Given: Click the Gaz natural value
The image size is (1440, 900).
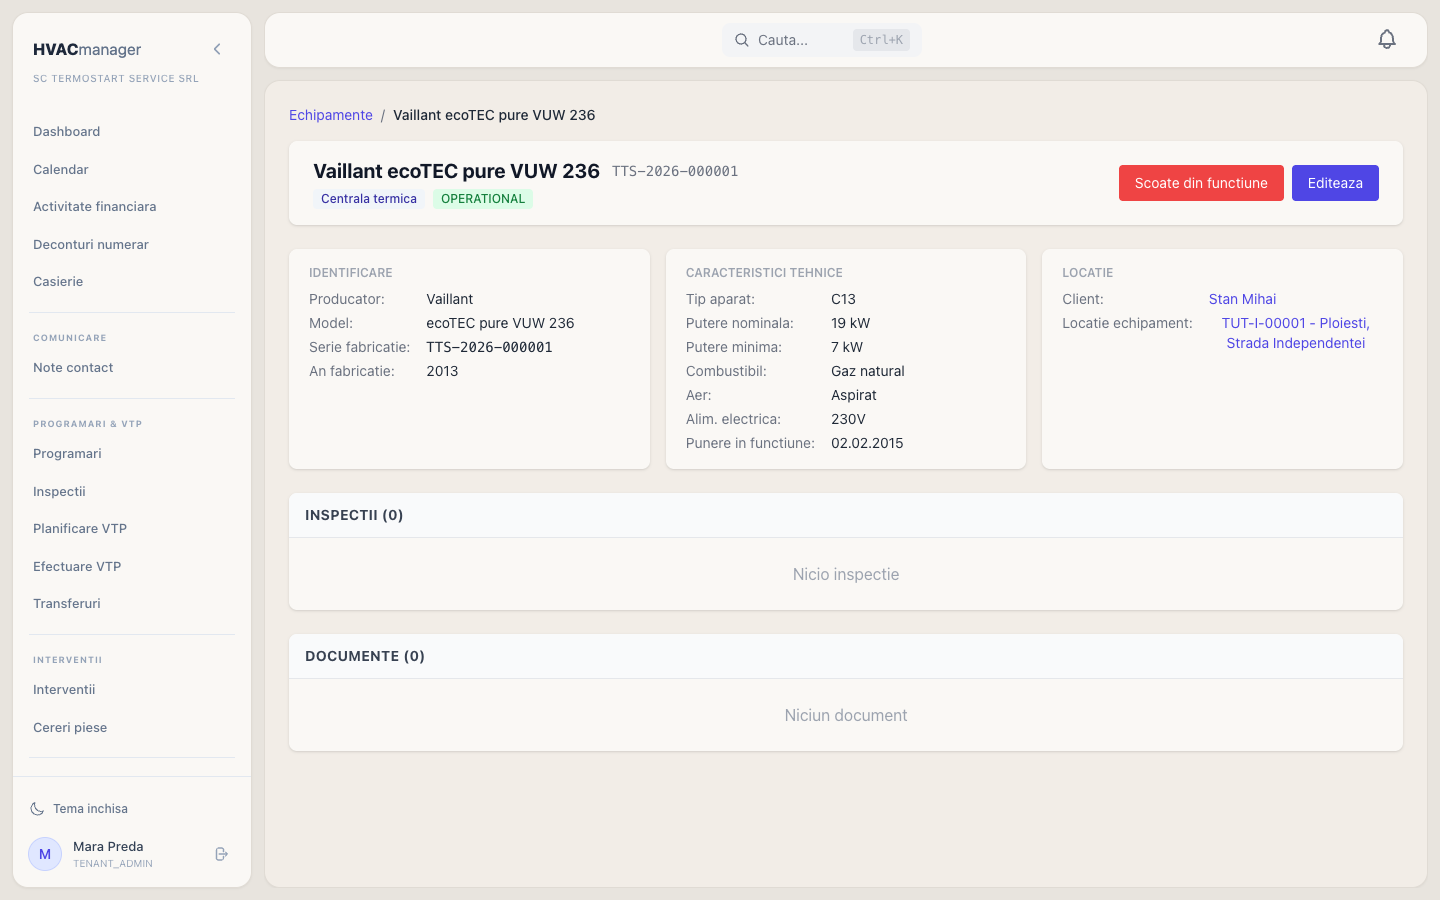Looking at the screenshot, I should [x=868, y=371].
